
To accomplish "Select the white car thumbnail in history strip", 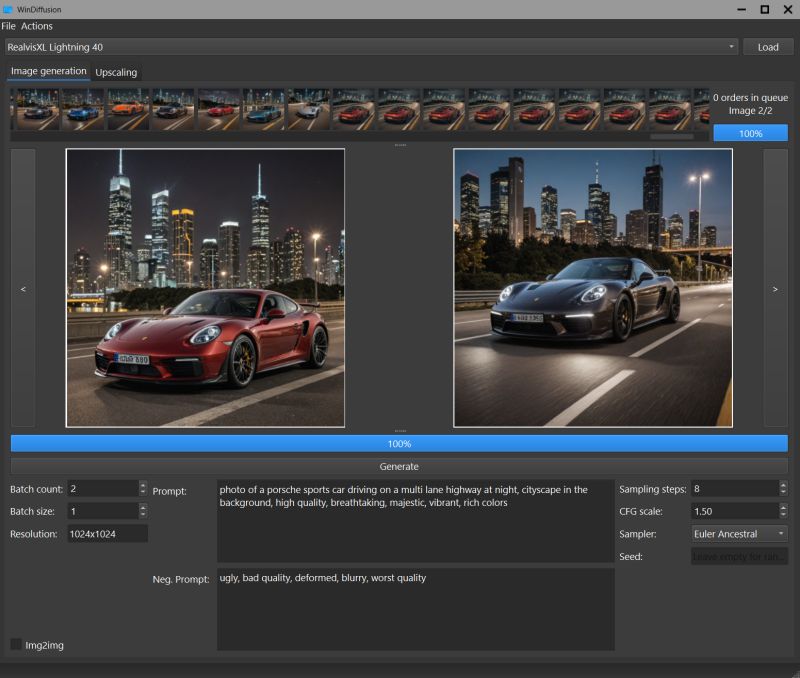I will 308,109.
